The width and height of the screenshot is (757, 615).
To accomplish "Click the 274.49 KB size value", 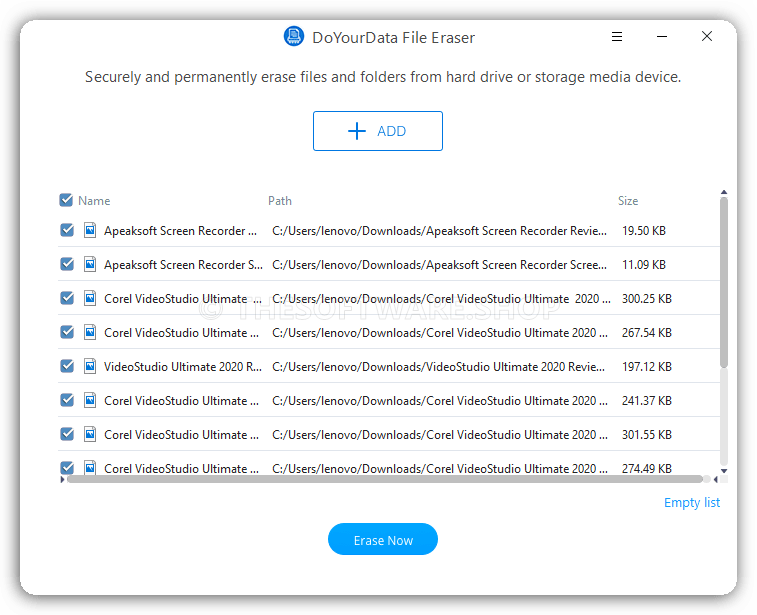I will 646,468.
